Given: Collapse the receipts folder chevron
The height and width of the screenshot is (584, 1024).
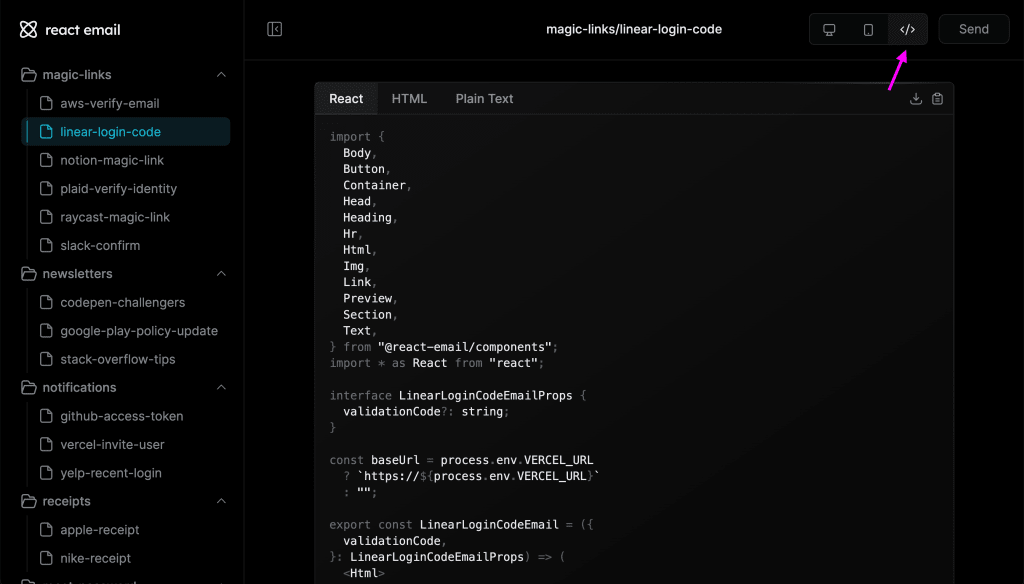Looking at the screenshot, I should tap(221, 501).
